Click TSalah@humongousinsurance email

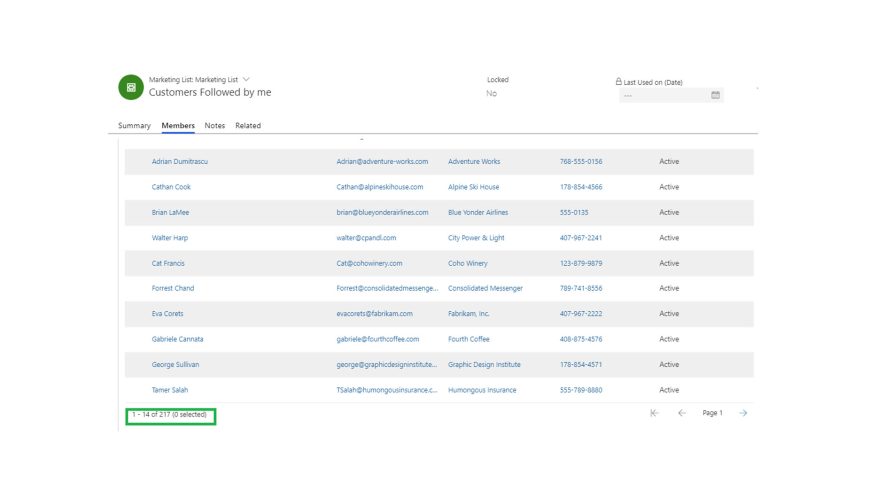point(386,390)
